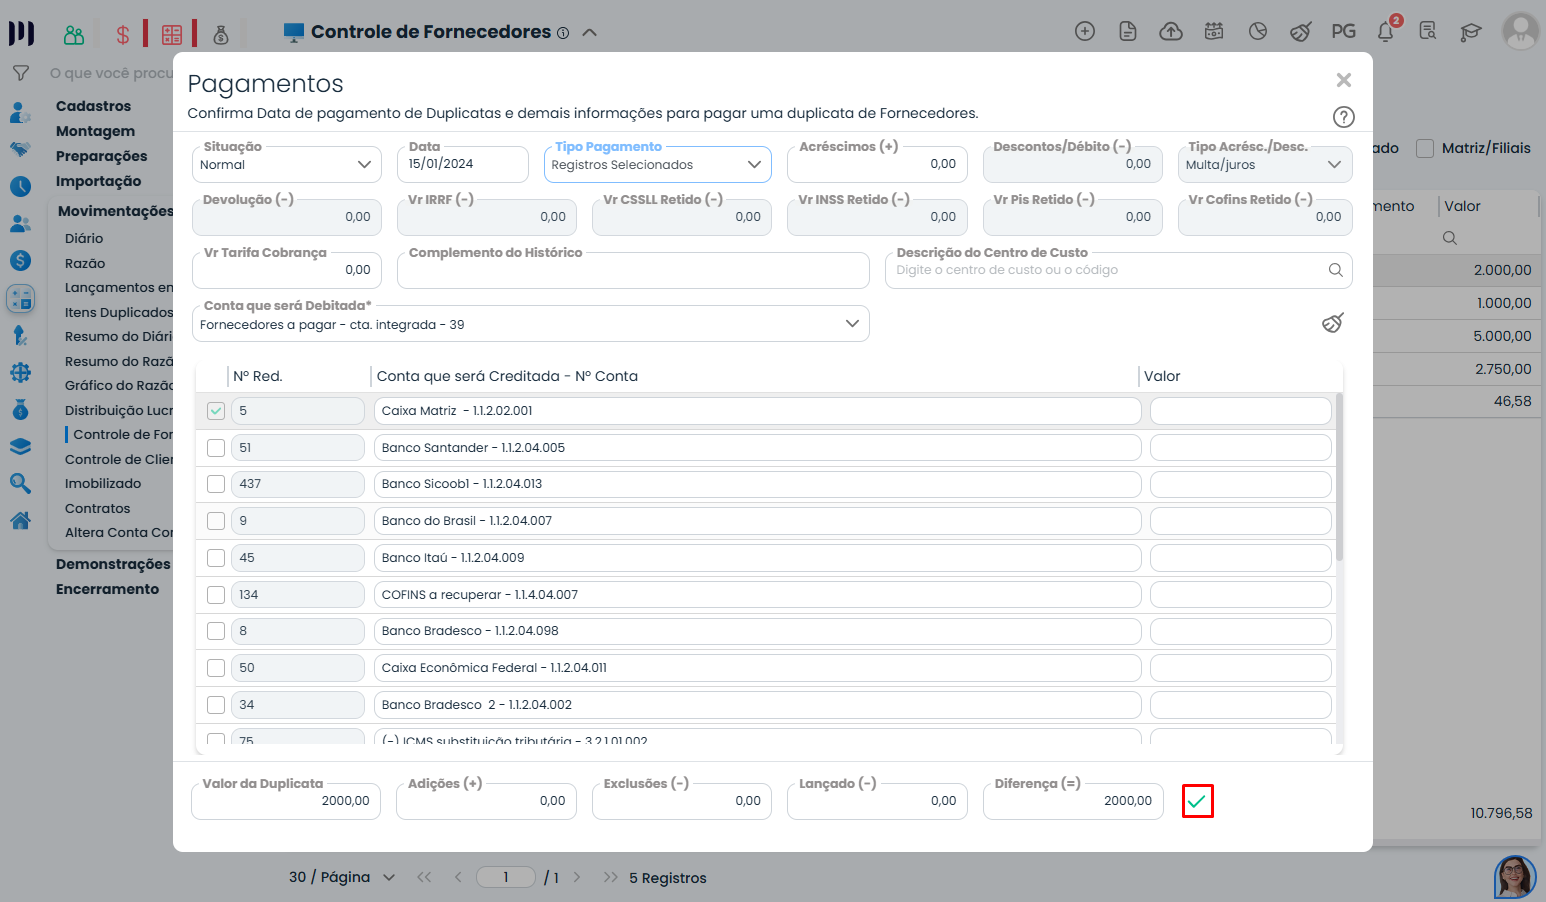The image size is (1546, 902).
Task: Open the Importação menu
Action: [98, 181]
